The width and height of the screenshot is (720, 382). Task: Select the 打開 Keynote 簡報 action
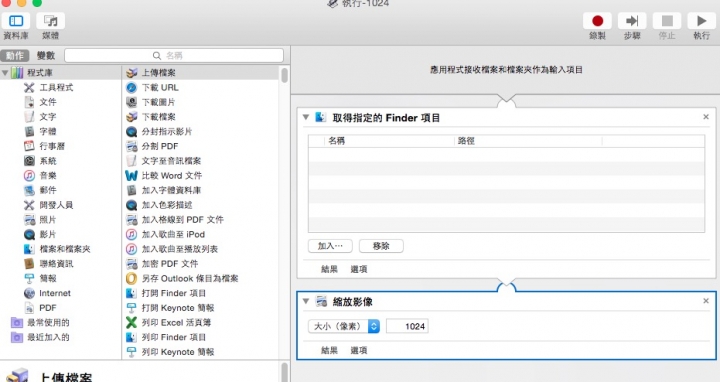pyautogui.click(x=178, y=308)
